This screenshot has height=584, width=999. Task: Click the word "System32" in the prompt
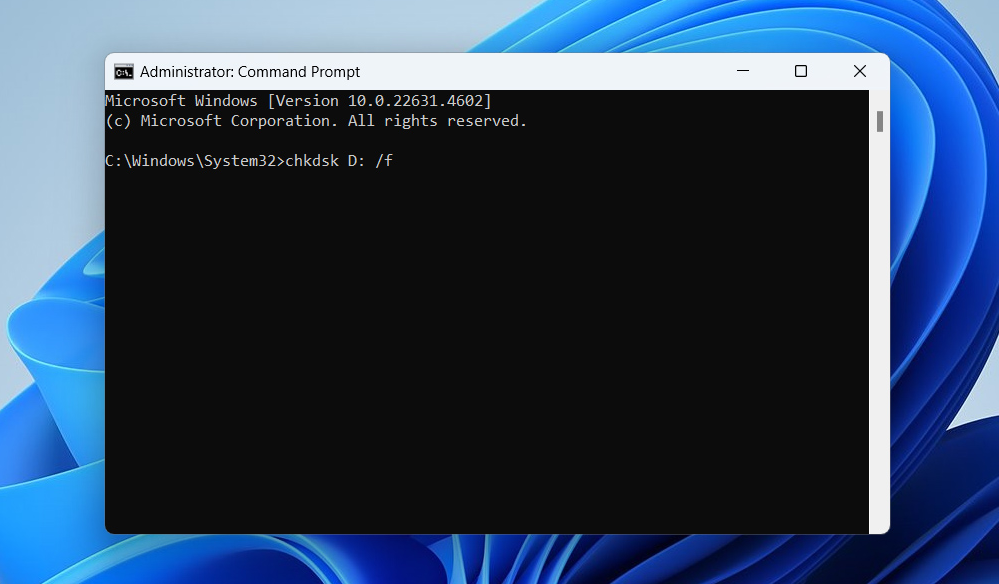coord(240,161)
